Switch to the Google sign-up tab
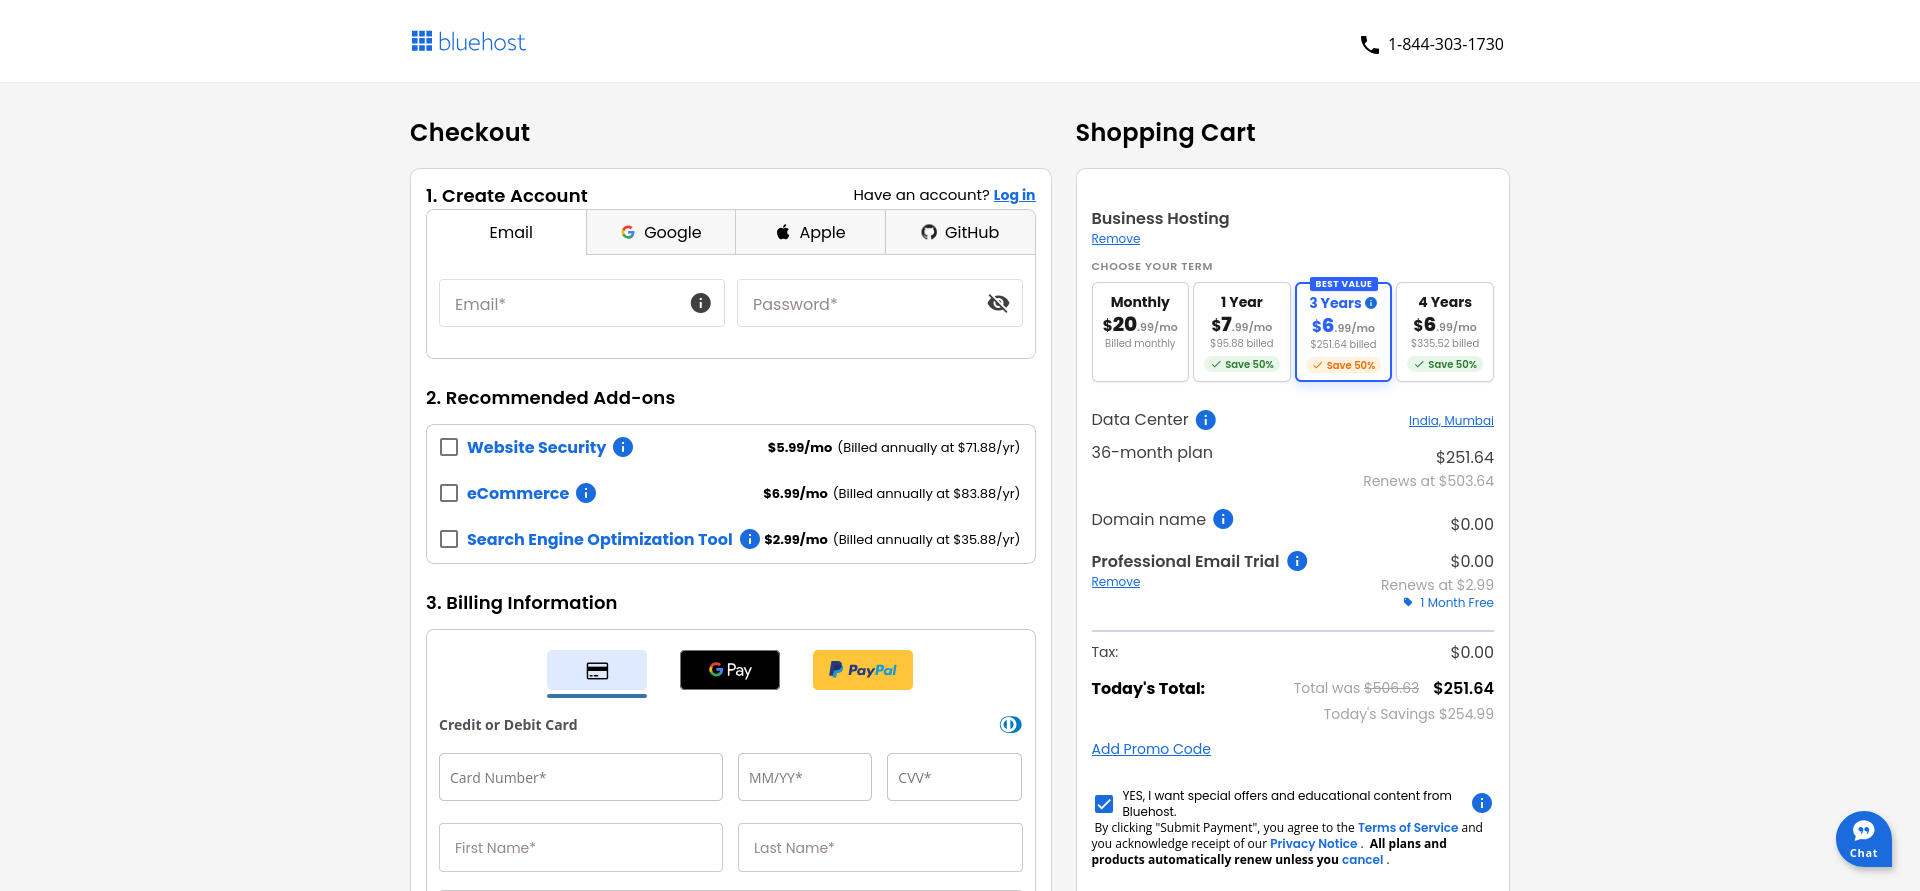Image resolution: width=1920 pixels, height=891 pixels. pyautogui.click(x=661, y=232)
